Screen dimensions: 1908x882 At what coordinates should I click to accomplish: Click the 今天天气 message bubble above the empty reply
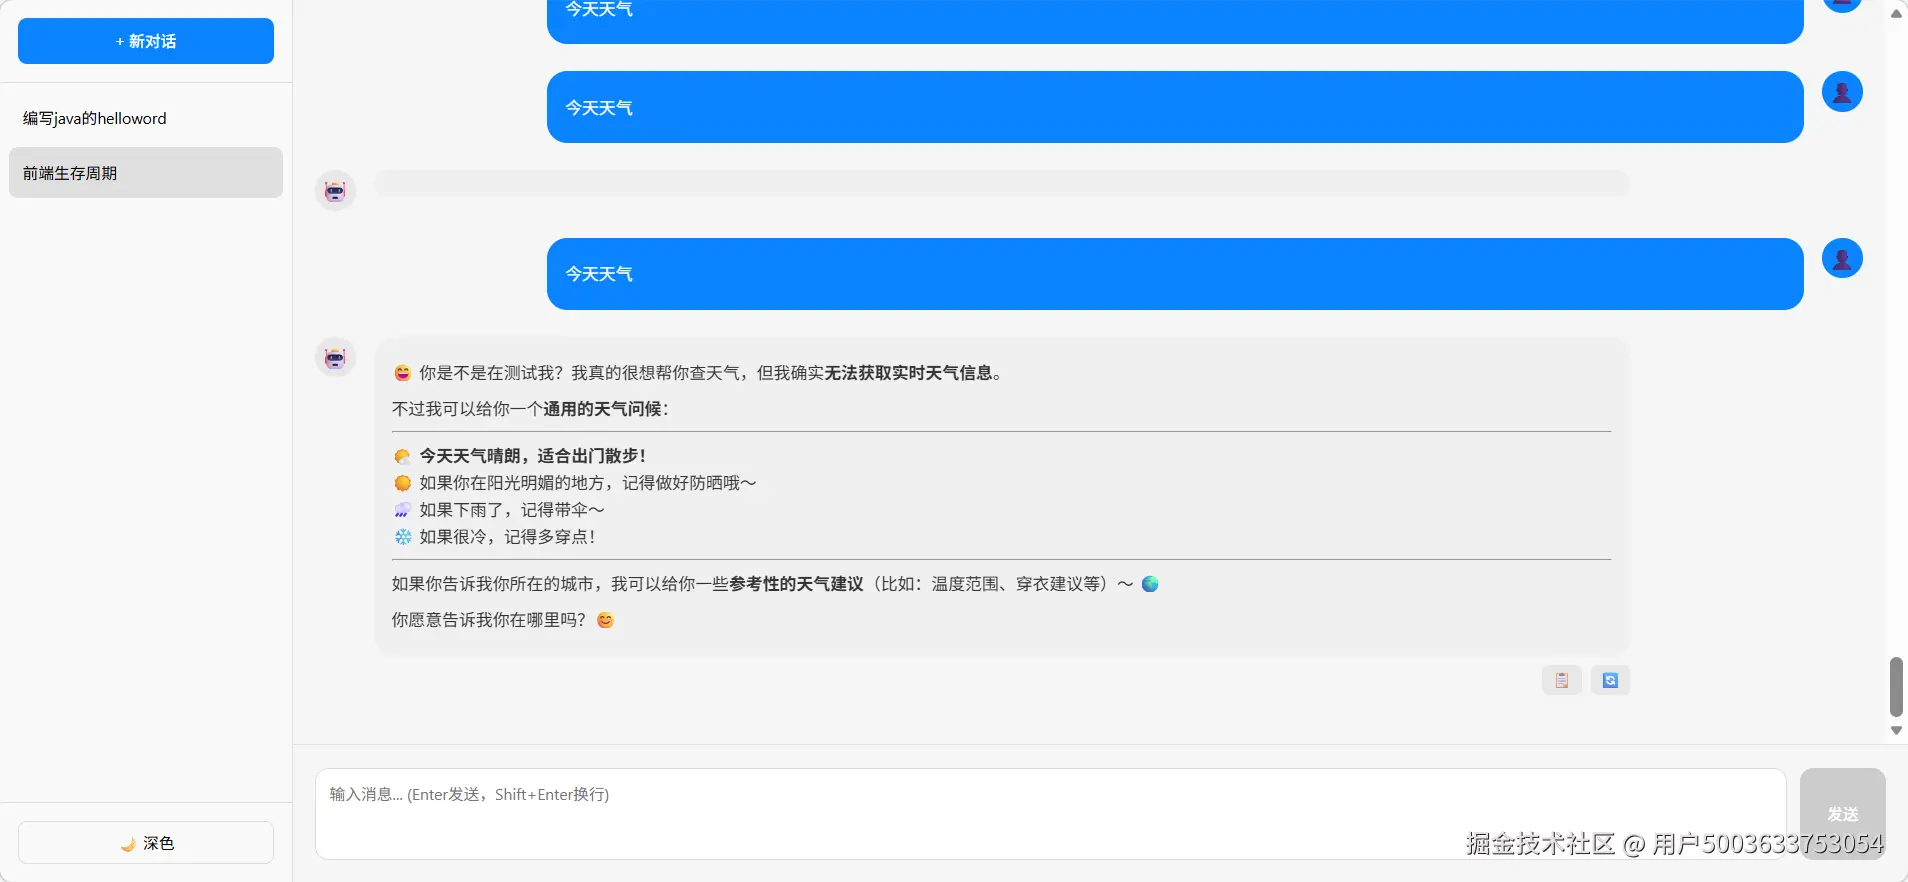click(1175, 107)
